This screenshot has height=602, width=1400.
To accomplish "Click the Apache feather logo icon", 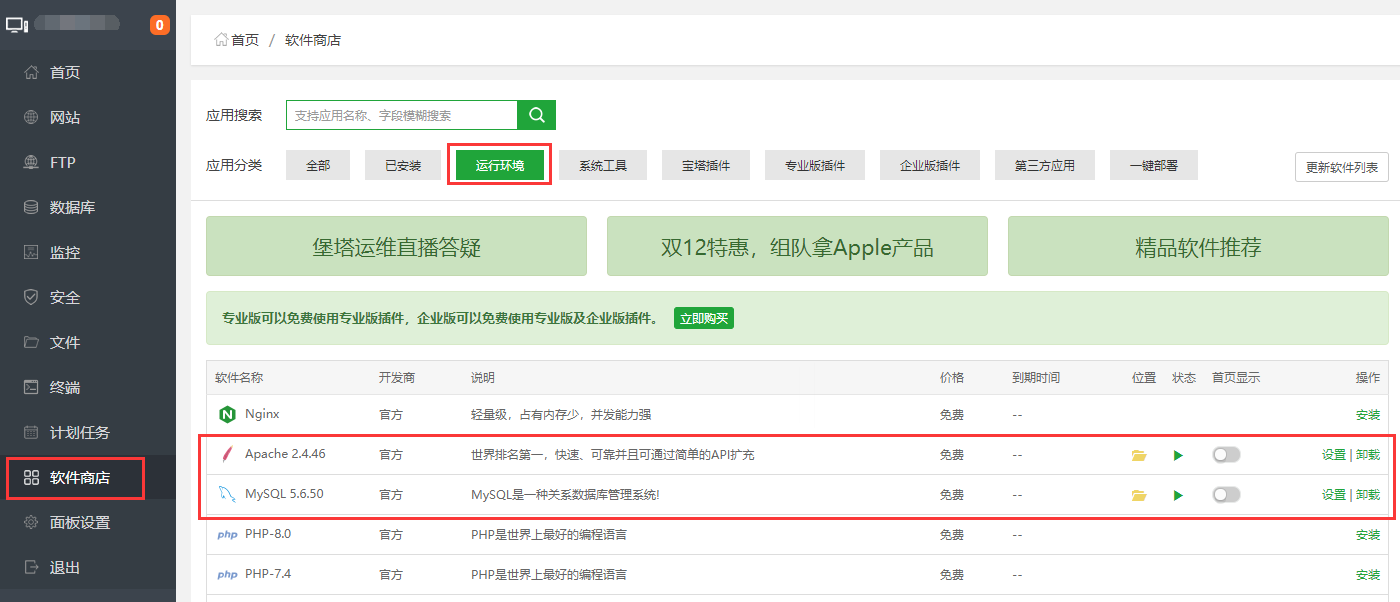I will (x=227, y=455).
